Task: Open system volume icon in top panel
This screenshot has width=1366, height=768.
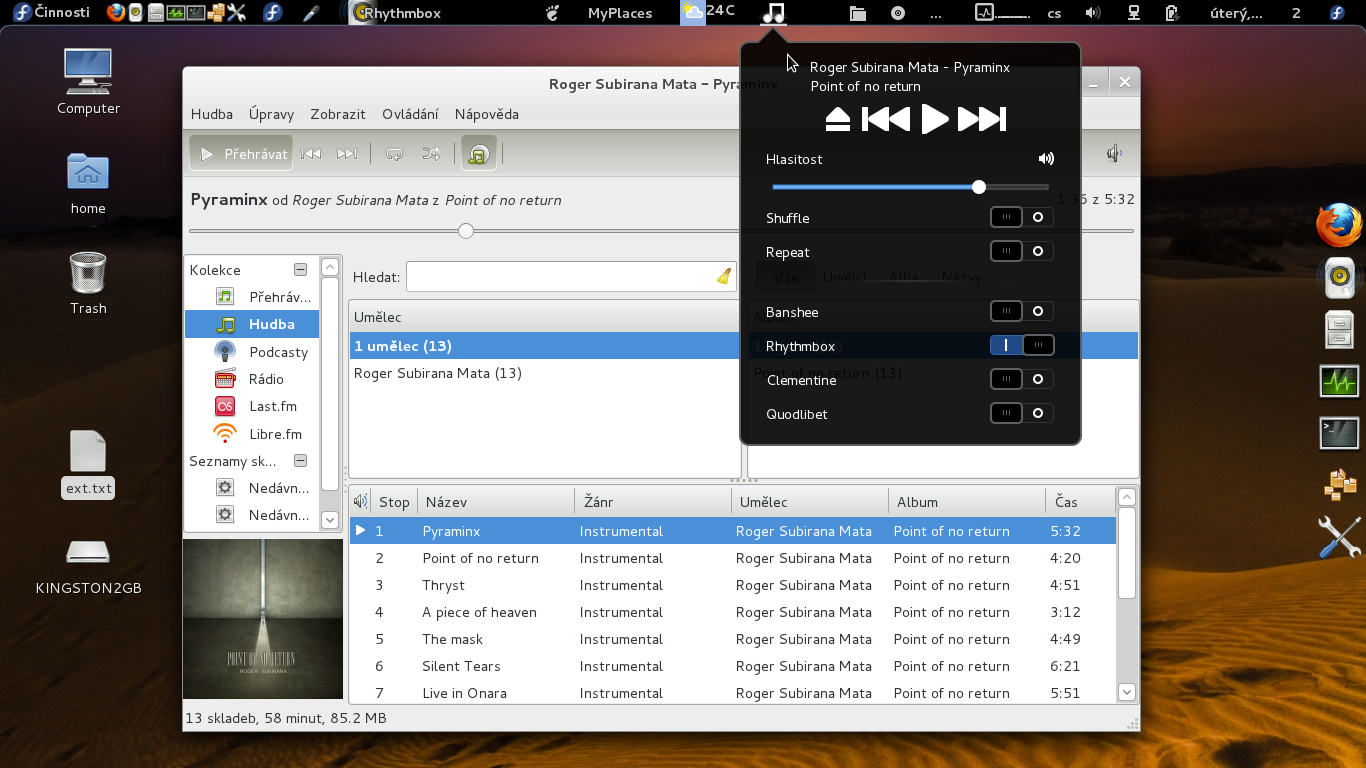Action: tap(1093, 13)
